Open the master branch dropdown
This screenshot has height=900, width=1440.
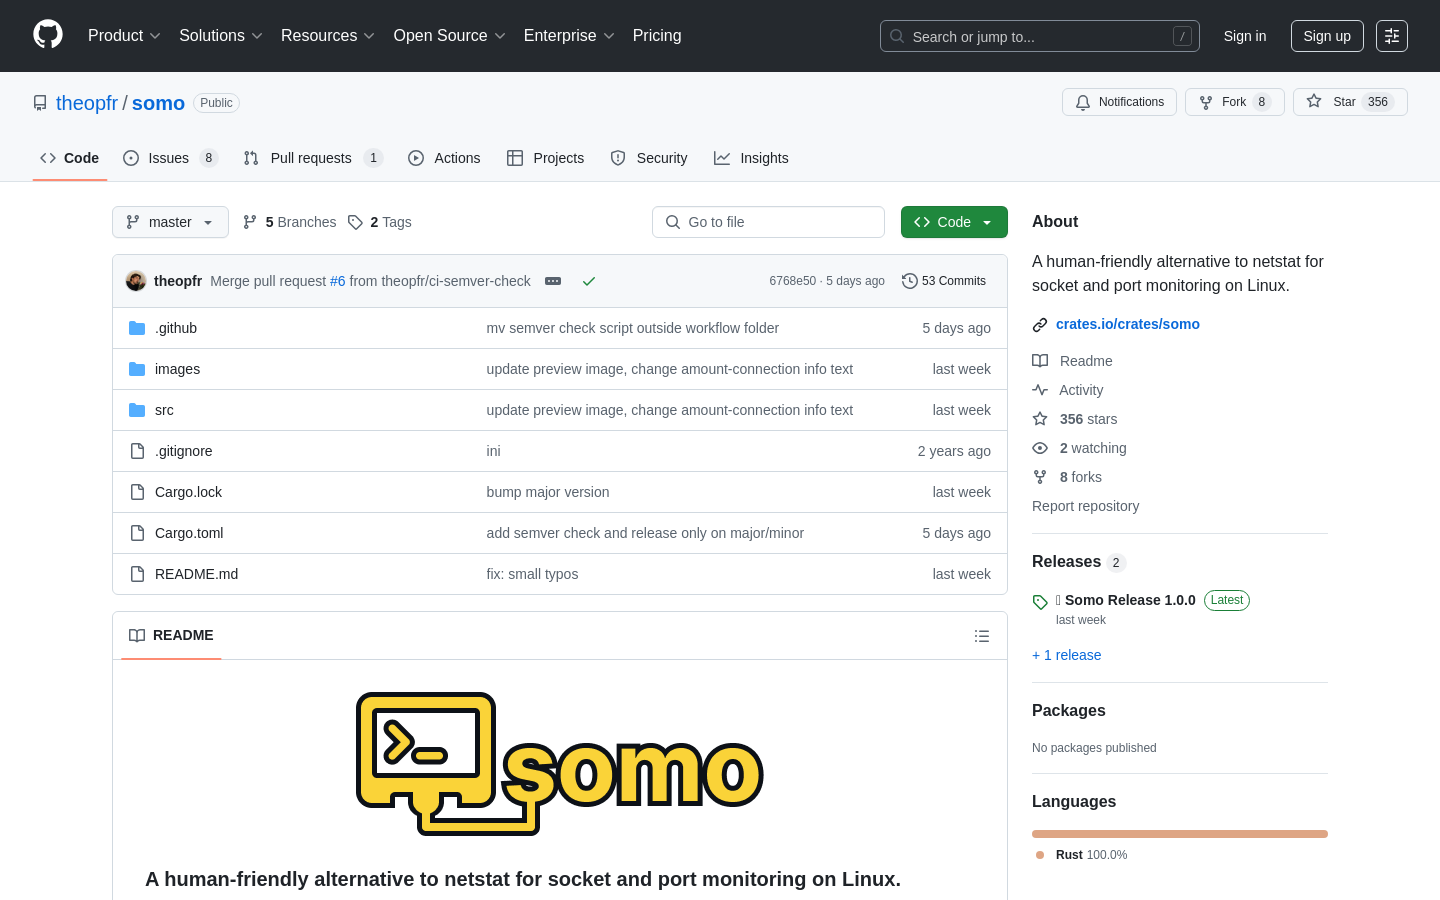click(170, 222)
